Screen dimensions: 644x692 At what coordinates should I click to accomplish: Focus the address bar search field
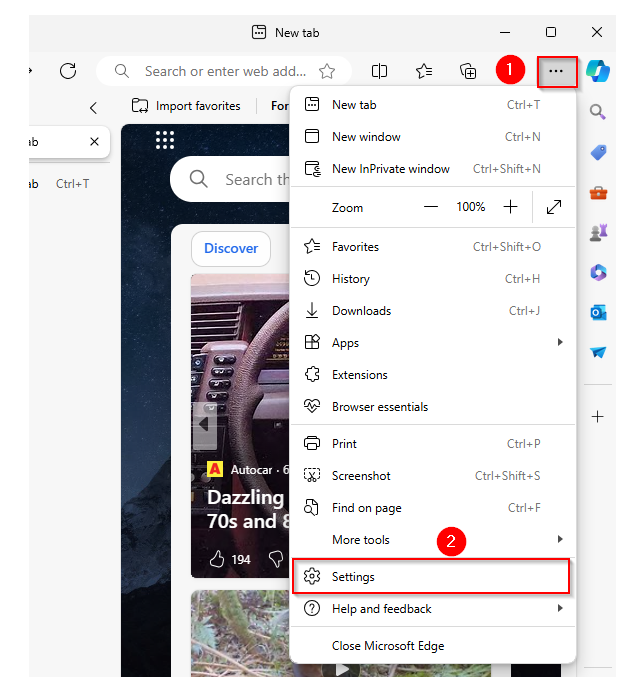click(224, 71)
